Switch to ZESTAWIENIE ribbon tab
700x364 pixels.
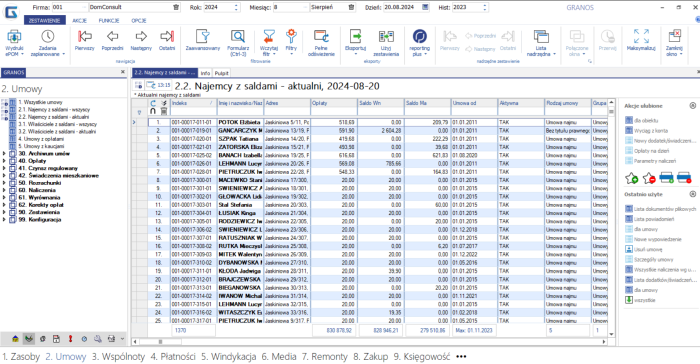[x=45, y=21]
